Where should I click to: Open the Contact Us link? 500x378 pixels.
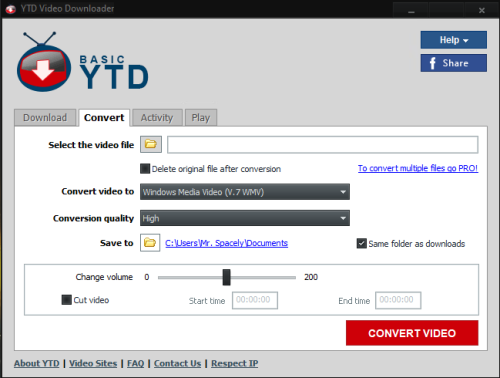coord(177,363)
